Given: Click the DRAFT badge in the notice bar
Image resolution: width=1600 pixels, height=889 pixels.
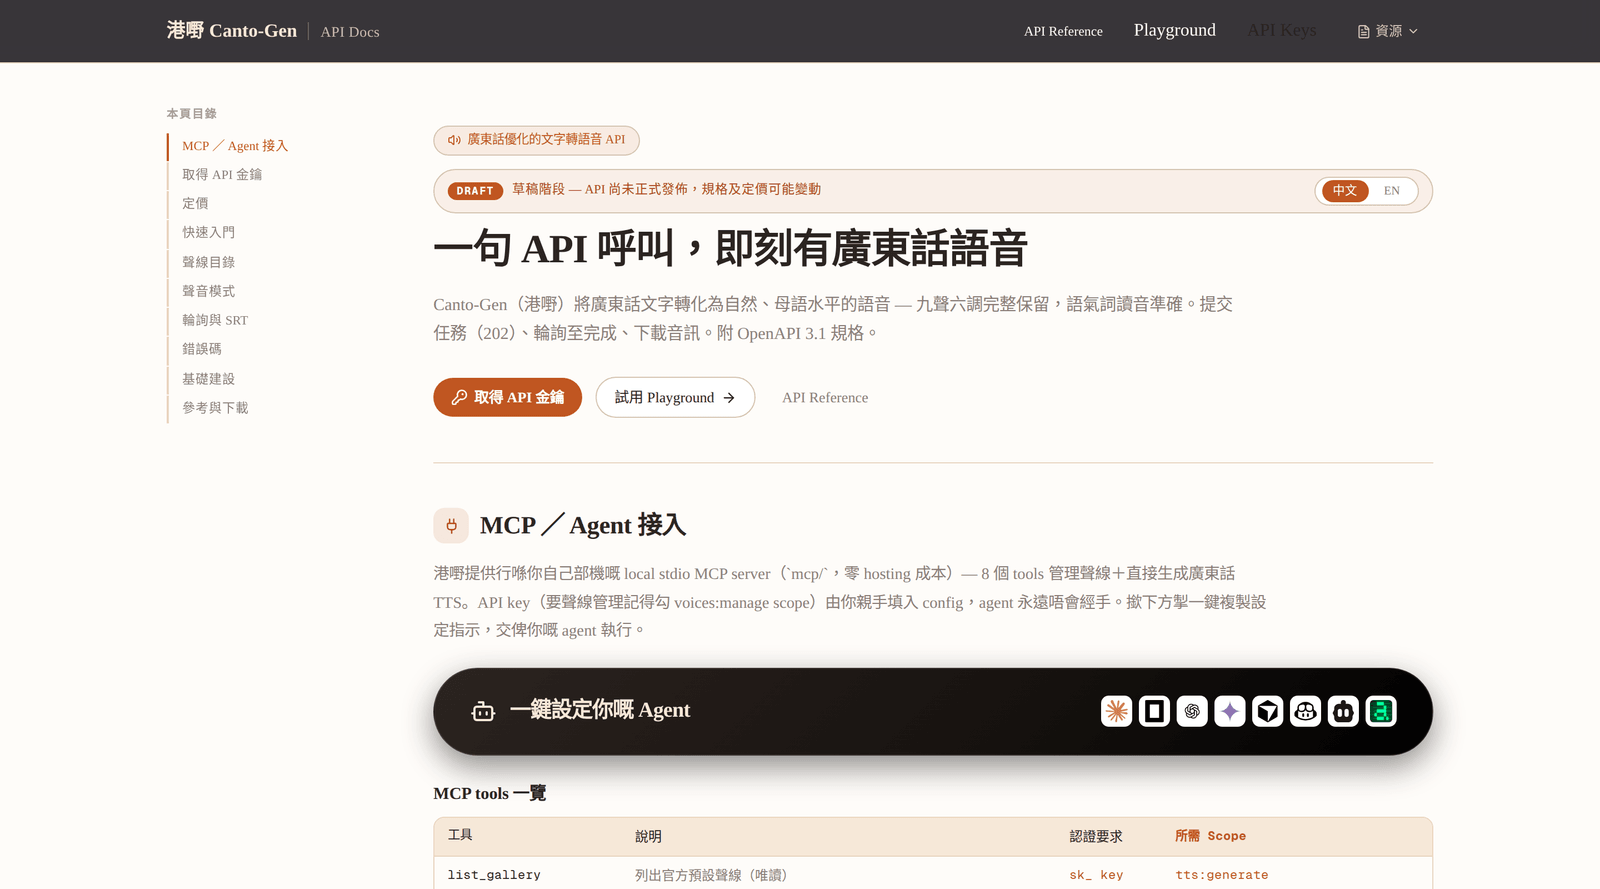Looking at the screenshot, I should (475, 191).
